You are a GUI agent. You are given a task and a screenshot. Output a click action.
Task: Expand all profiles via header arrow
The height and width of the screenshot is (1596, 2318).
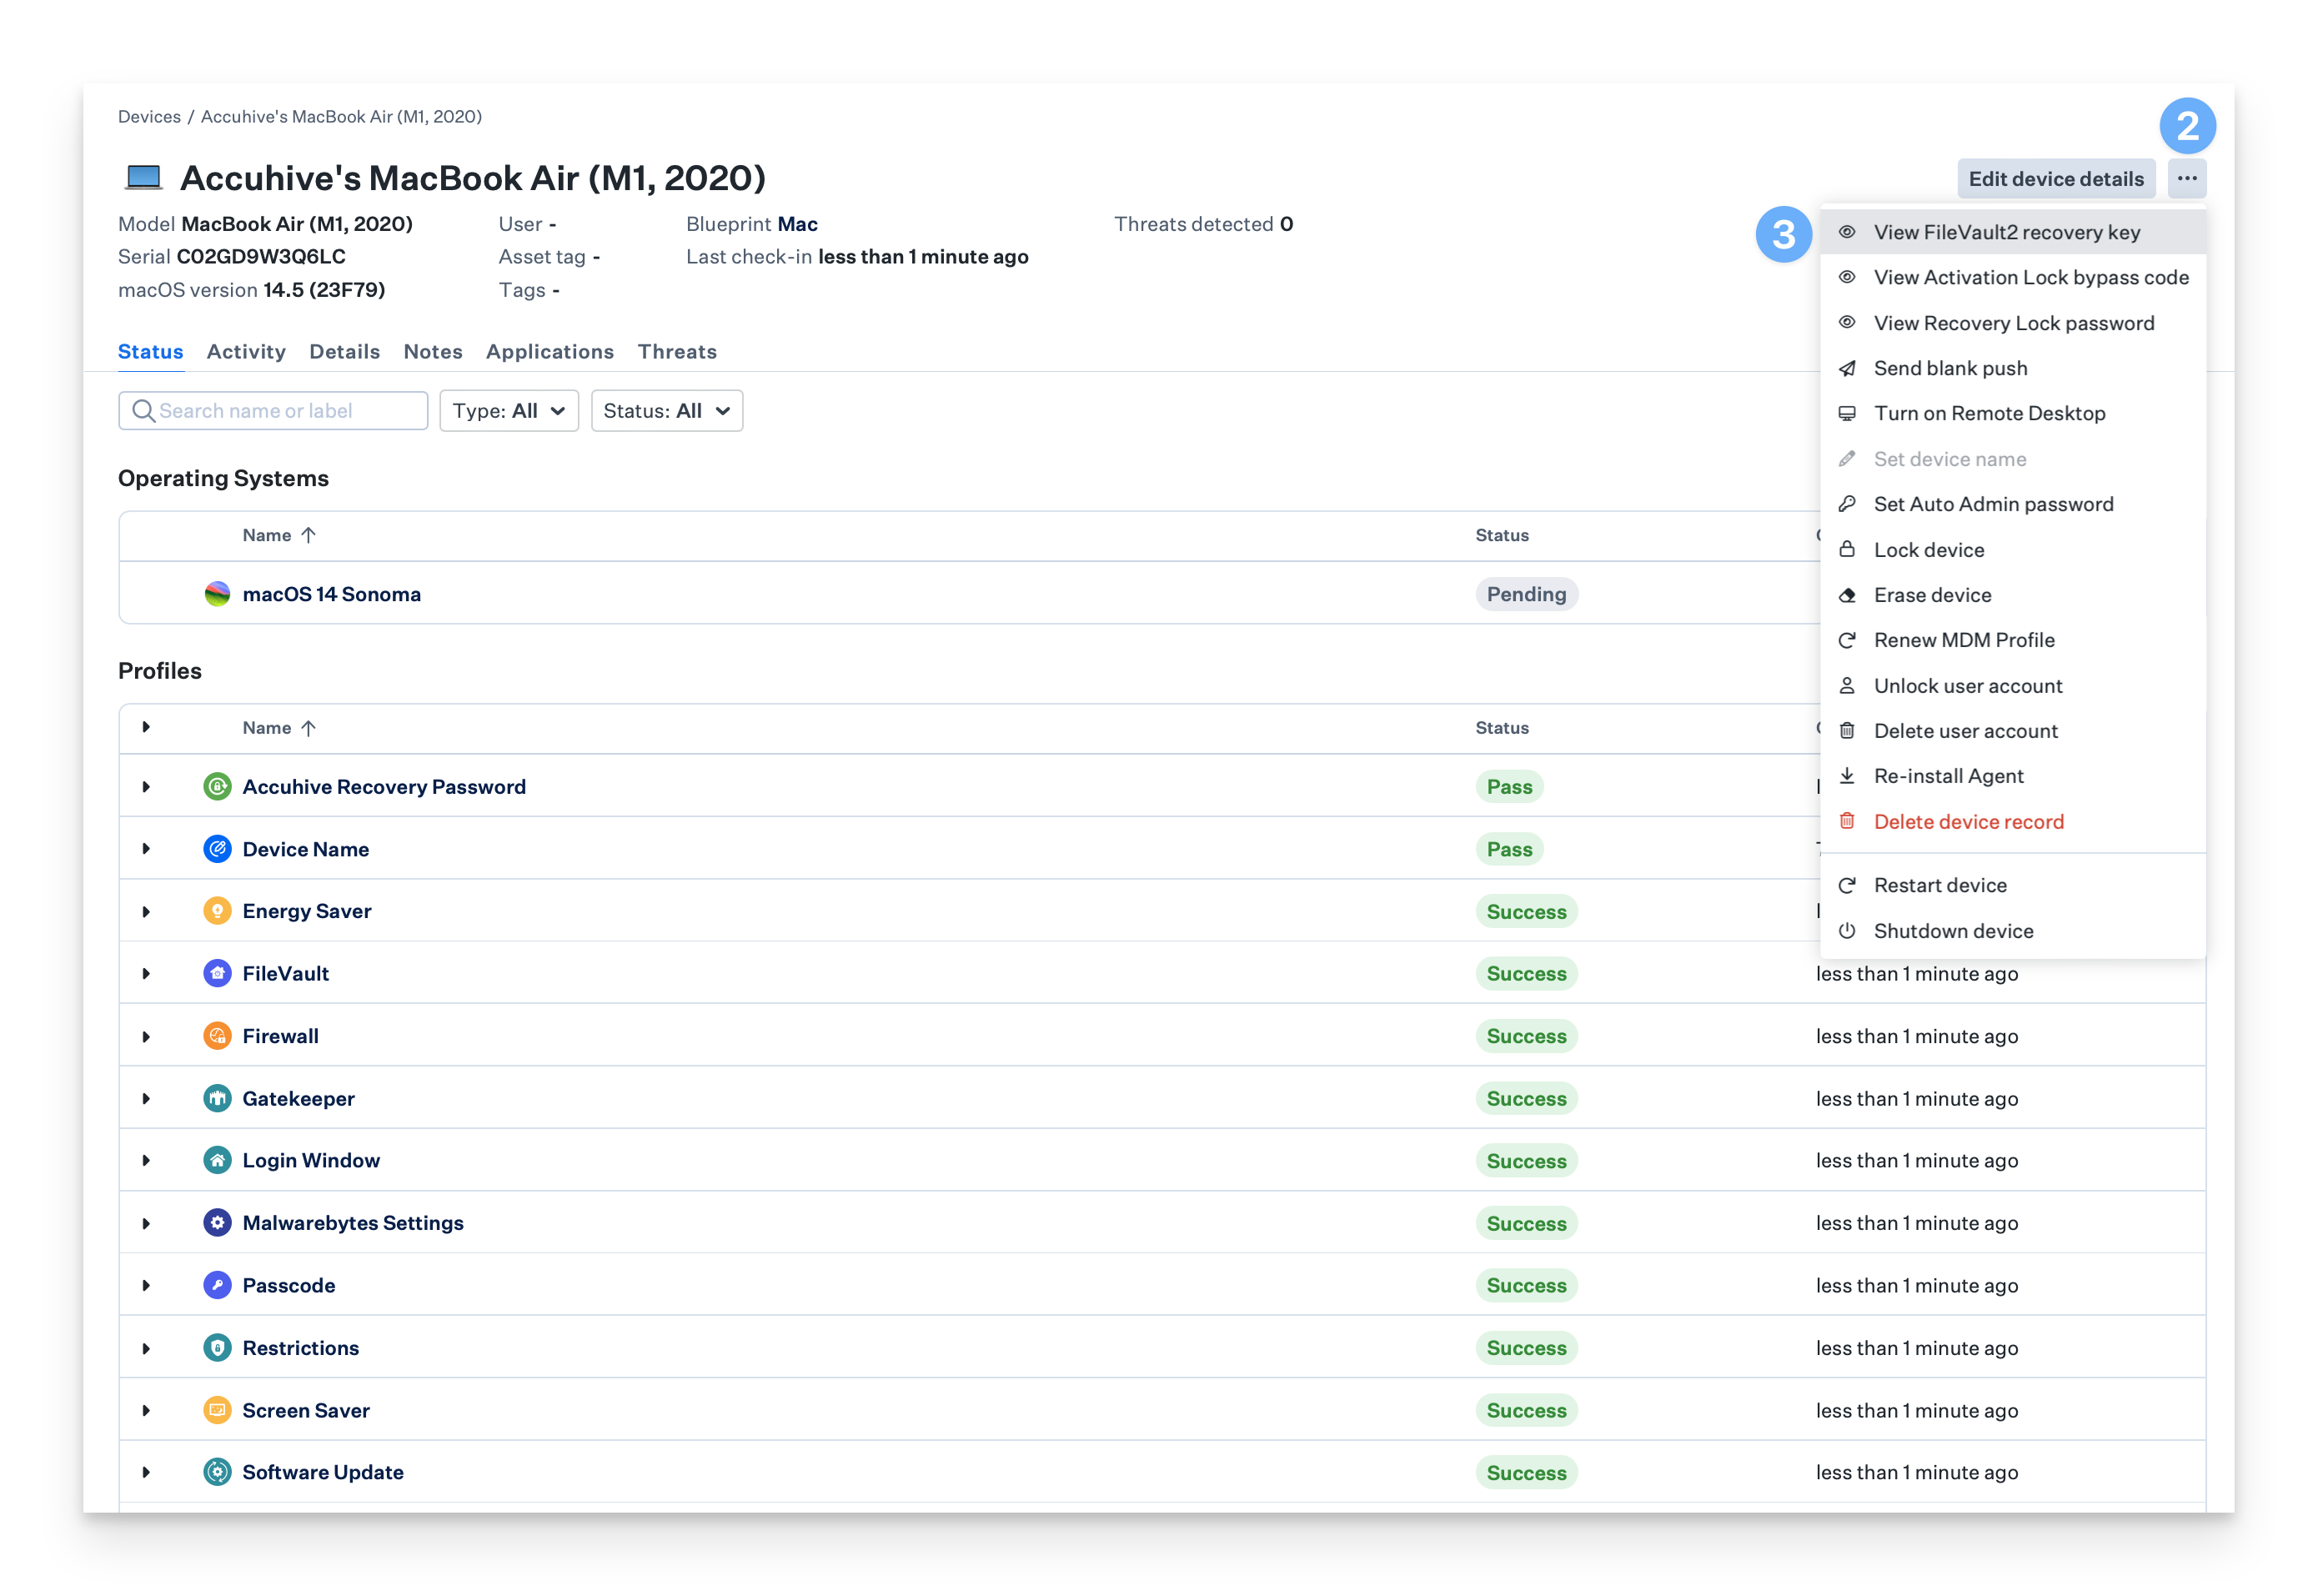click(146, 727)
